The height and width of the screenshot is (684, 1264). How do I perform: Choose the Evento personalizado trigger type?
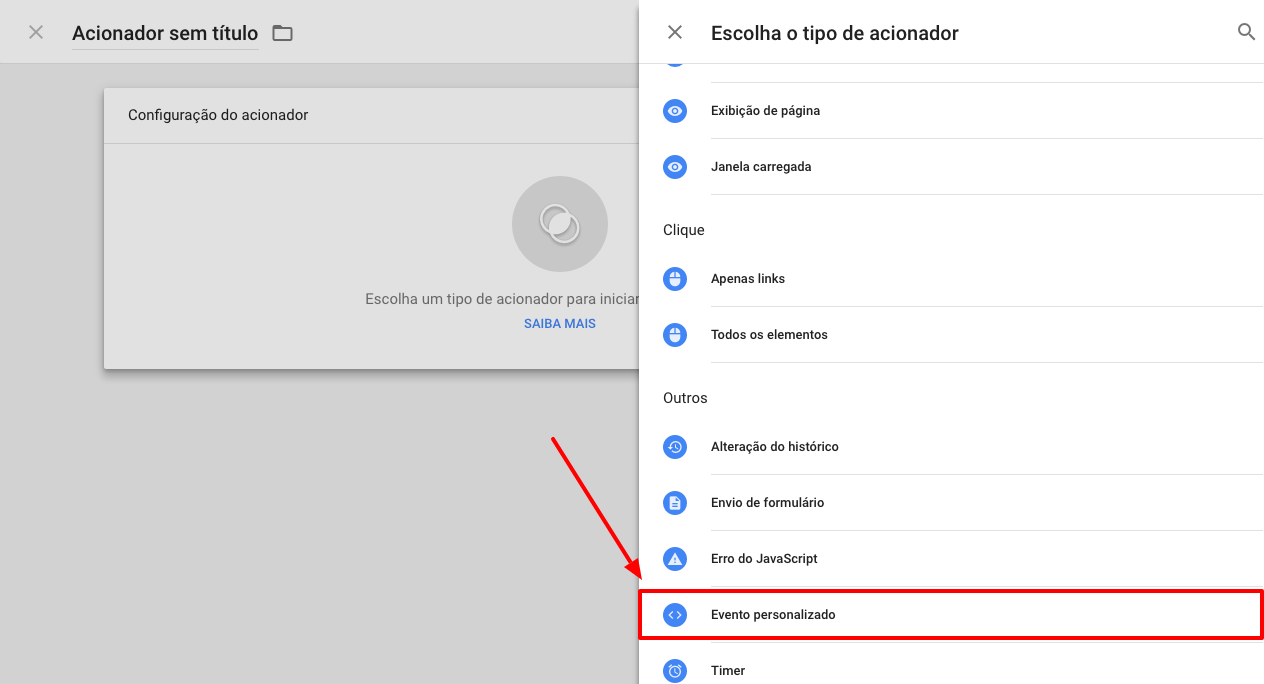pyautogui.click(x=951, y=615)
